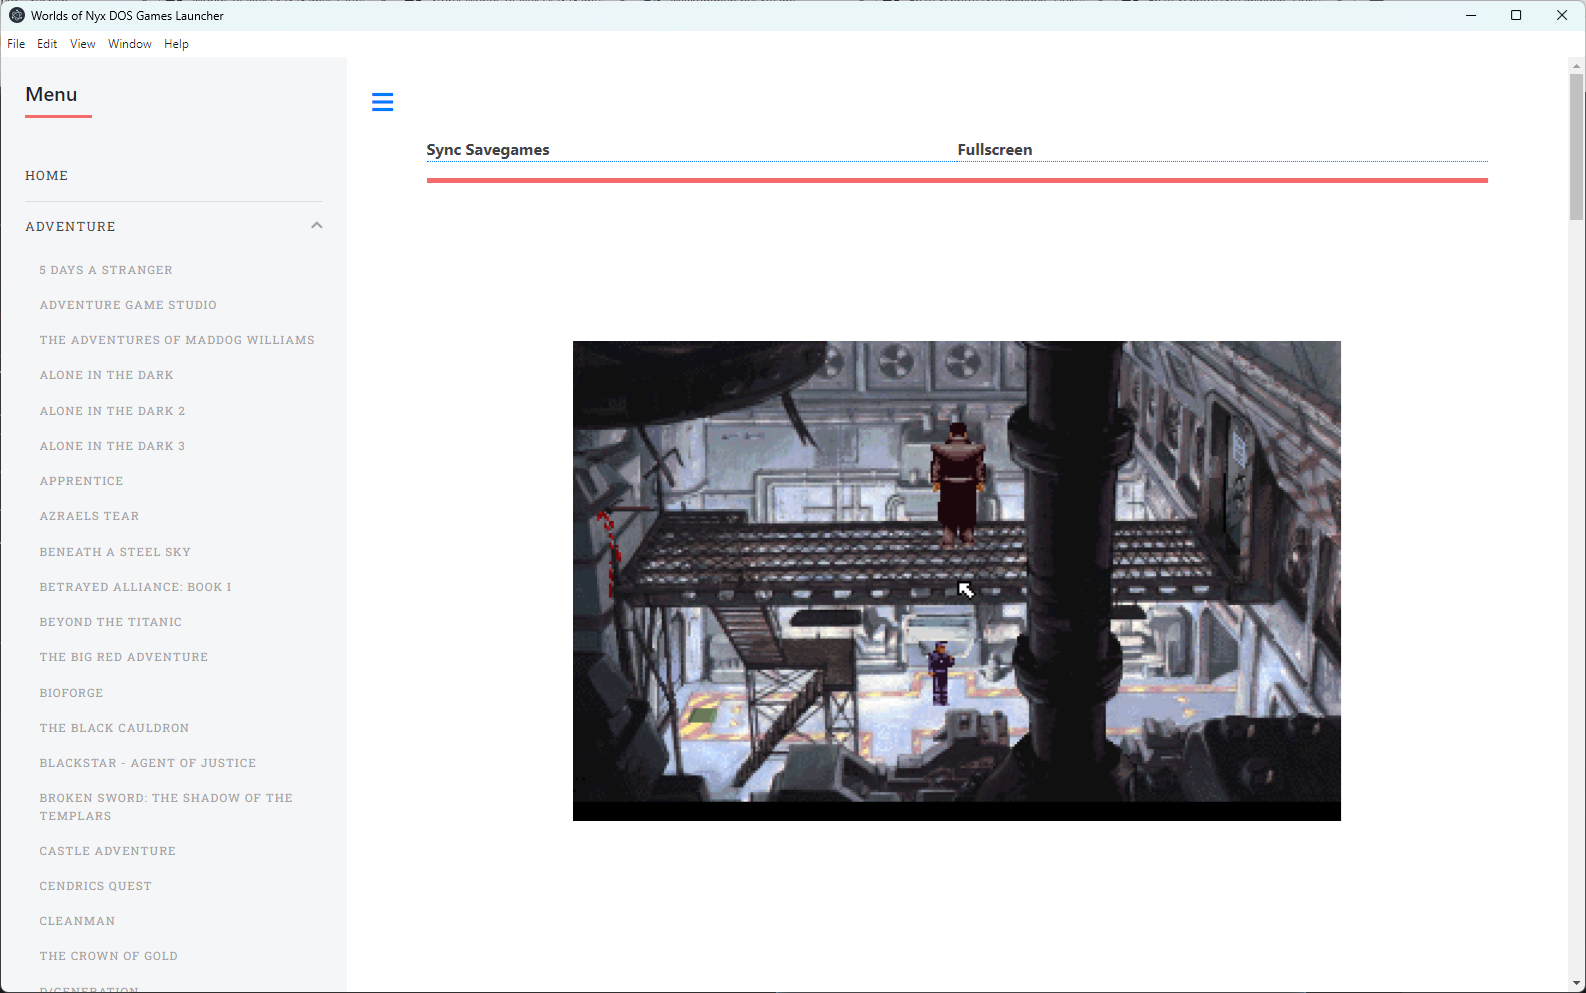Go to the Home link
This screenshot has width=1586, height=993.
pyautogui.click(x=47, y=176)
